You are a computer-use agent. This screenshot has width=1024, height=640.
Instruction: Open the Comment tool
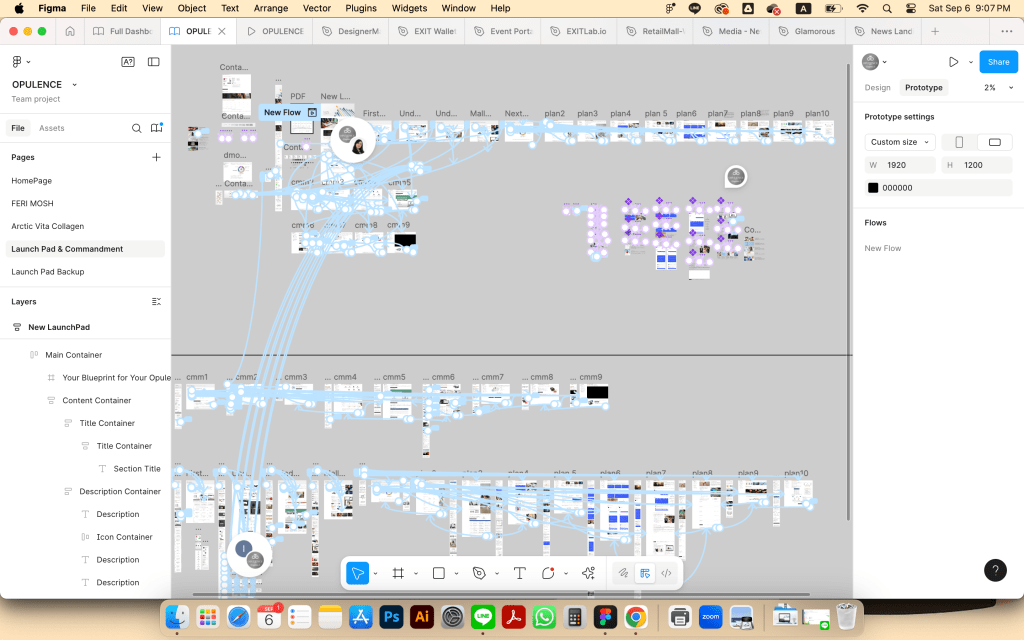[x=548, y=573]
